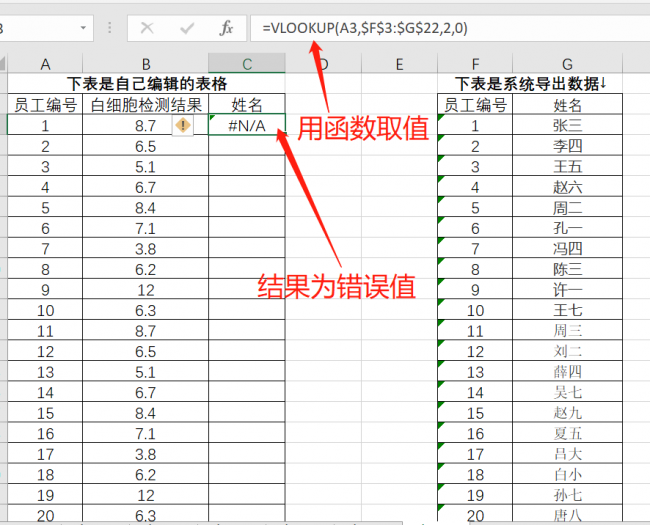650x525 pixels.
Task: Select the 3.8 result for employee 7
Action: click(146, 248)
